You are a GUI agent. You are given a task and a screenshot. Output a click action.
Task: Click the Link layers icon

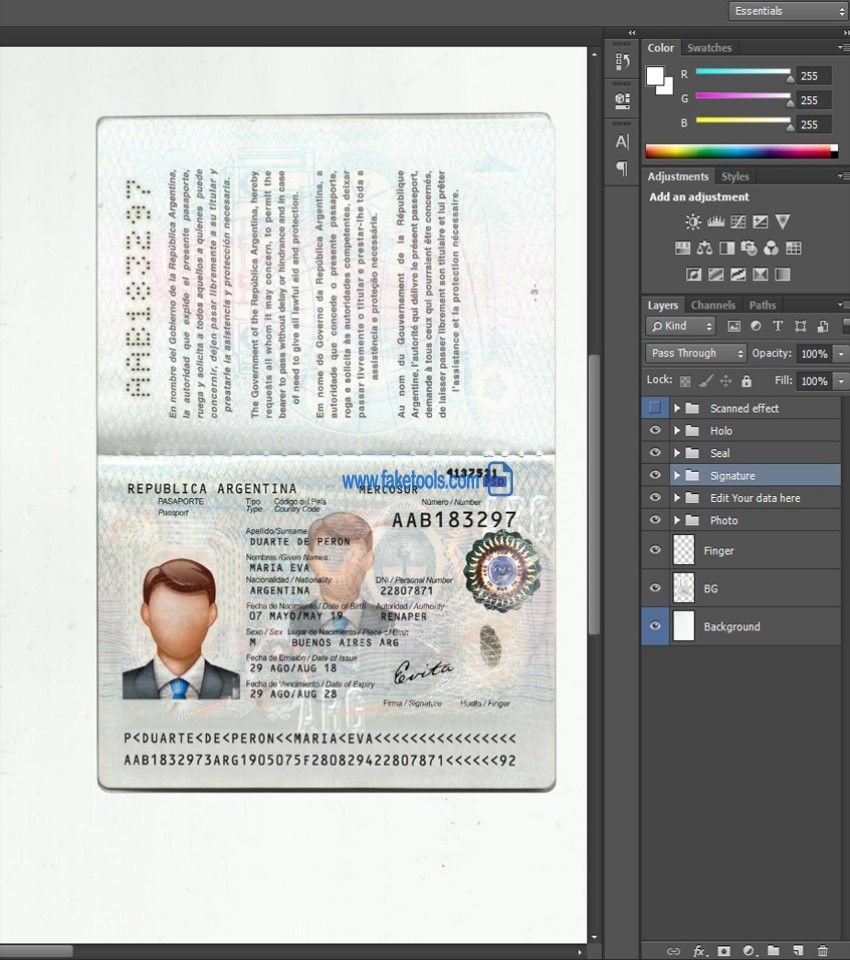point(674,951)
